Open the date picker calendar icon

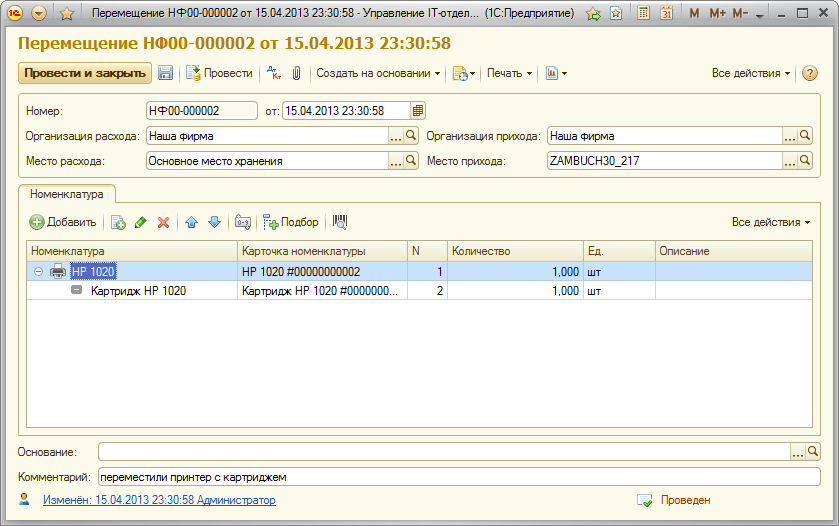point(418,111)
